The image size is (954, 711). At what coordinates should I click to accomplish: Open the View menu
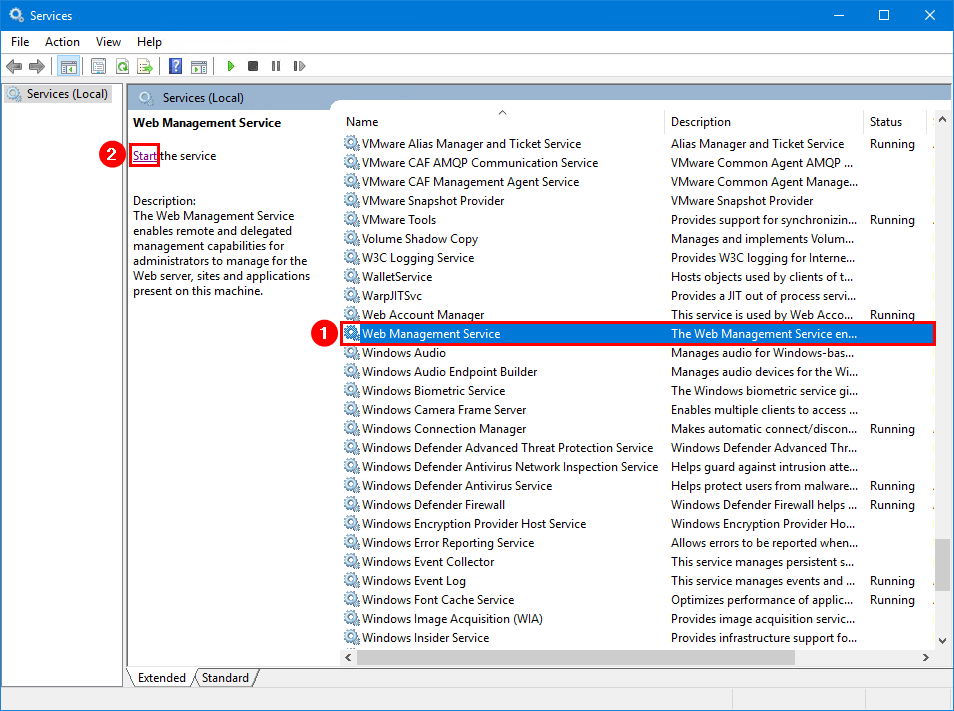108,42
